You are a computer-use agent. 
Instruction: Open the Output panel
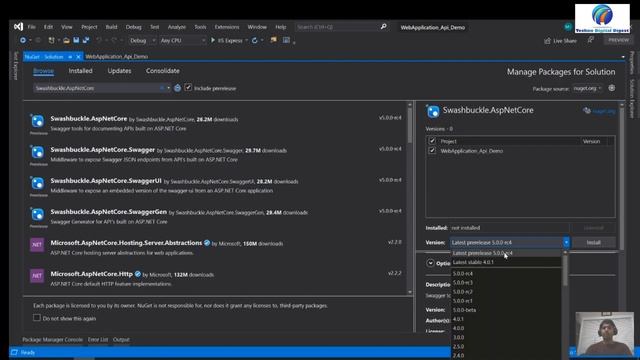point(121,340)
